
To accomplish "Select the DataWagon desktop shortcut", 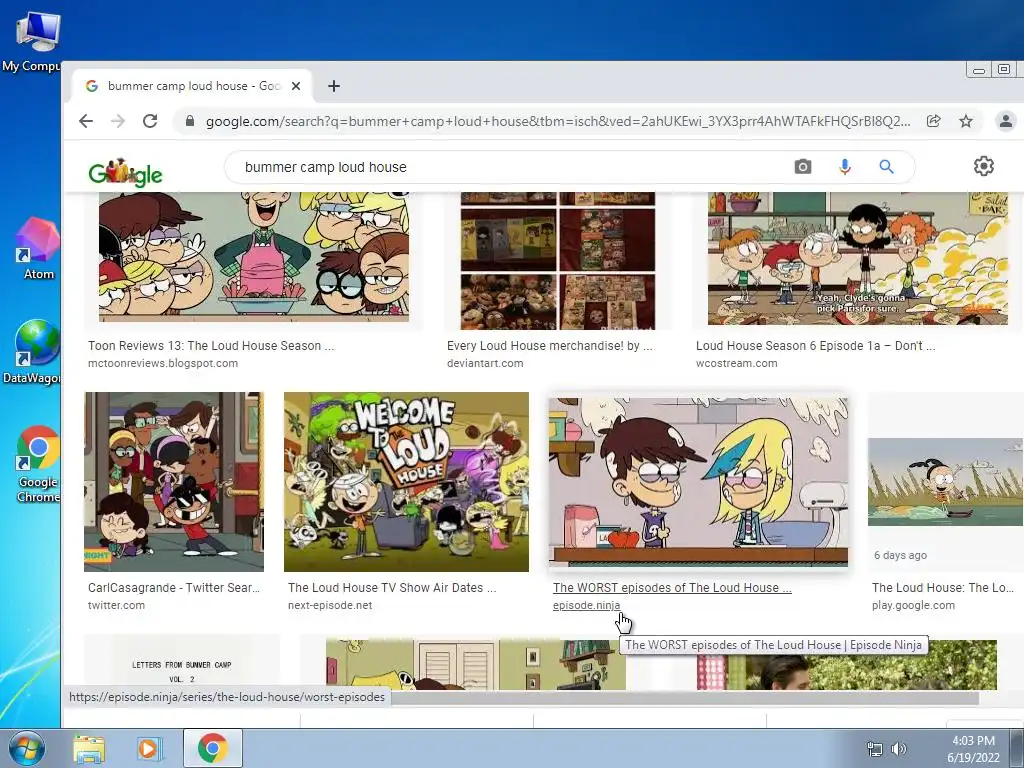I will pos(33,351).
